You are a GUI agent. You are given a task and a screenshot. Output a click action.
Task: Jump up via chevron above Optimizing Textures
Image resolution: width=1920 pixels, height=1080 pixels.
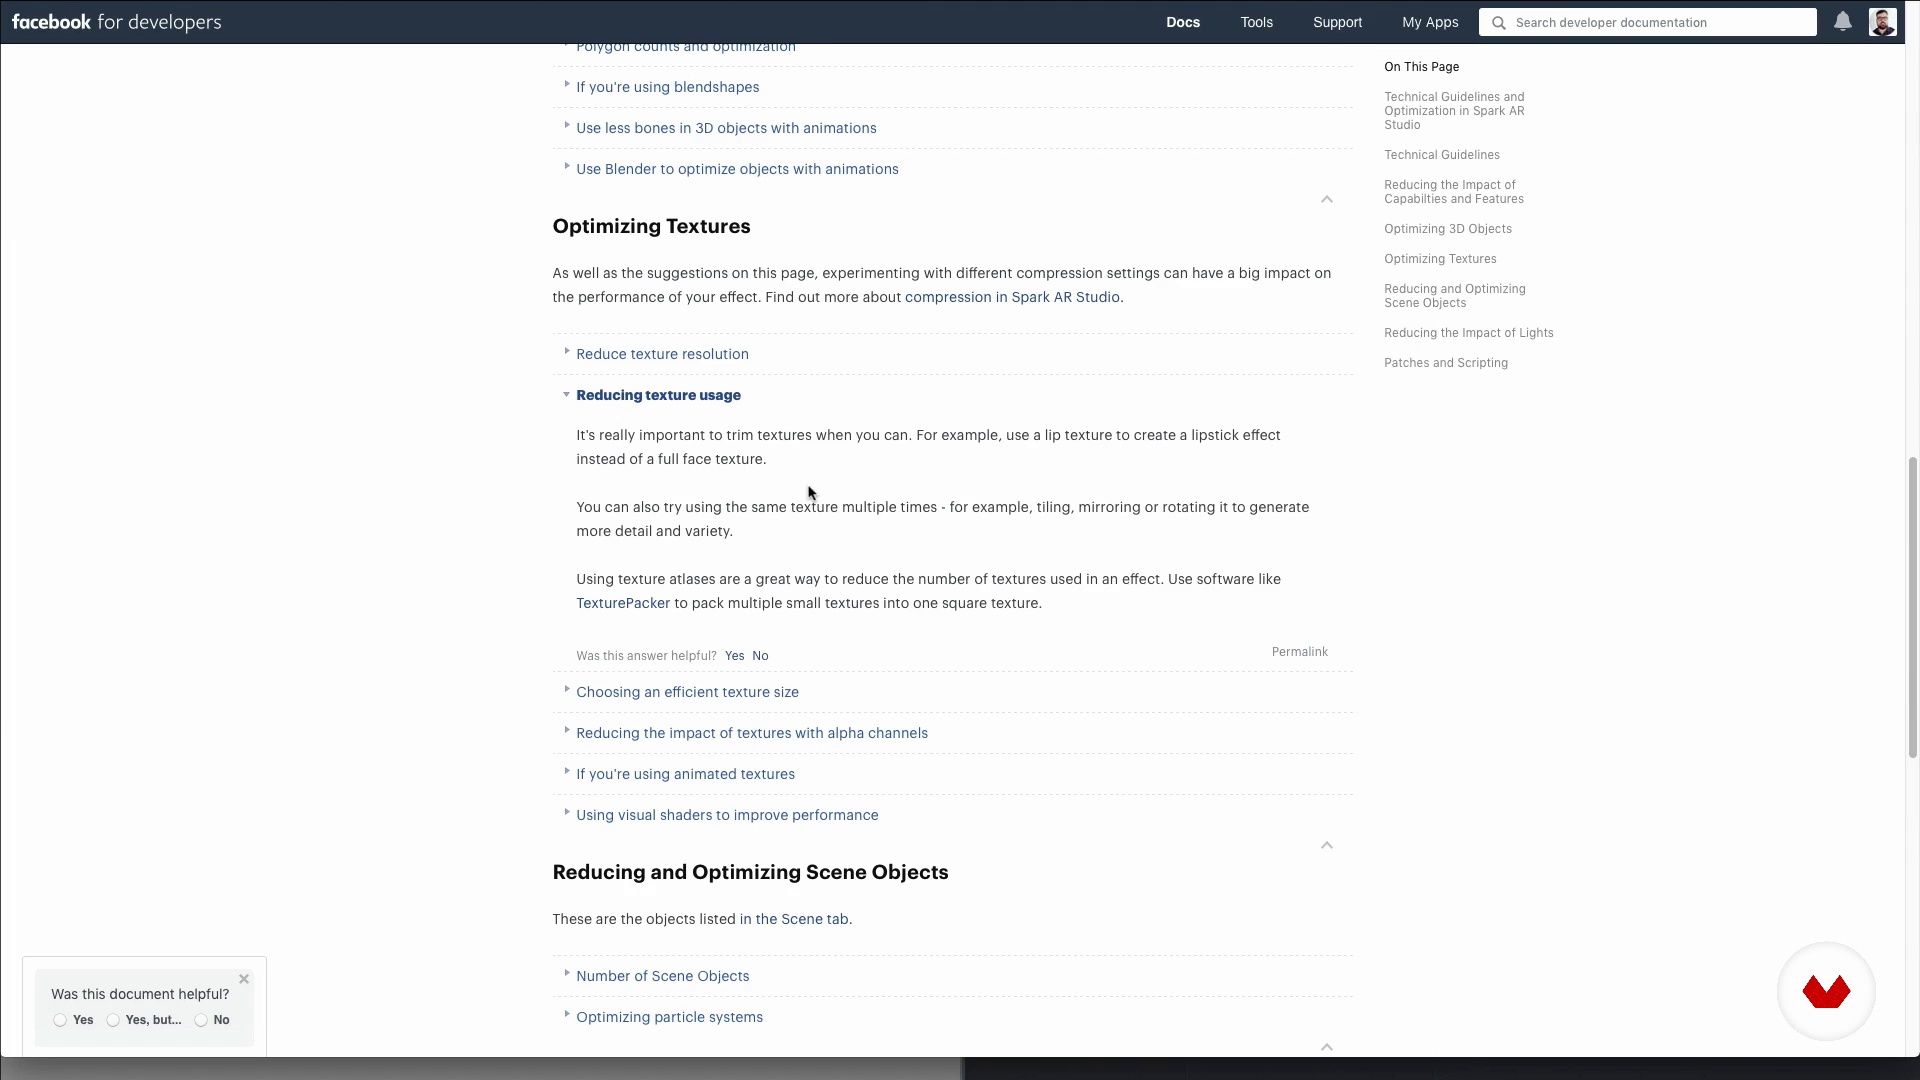click(x=1327, y=199)
